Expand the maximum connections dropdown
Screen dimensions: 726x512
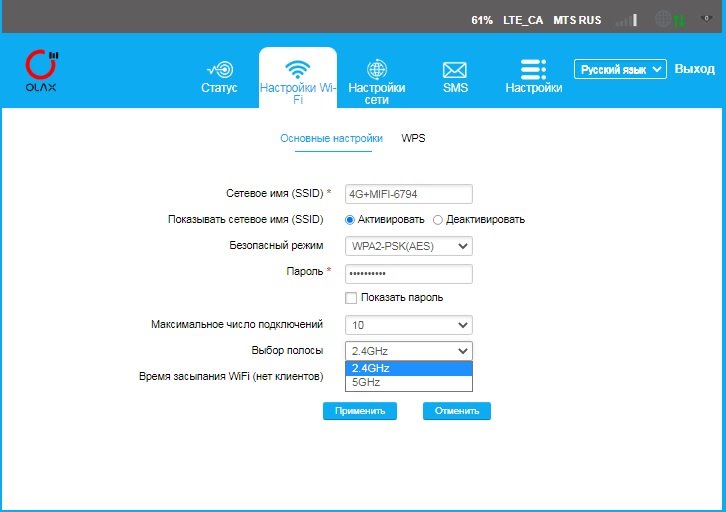[x=408, y=325]
